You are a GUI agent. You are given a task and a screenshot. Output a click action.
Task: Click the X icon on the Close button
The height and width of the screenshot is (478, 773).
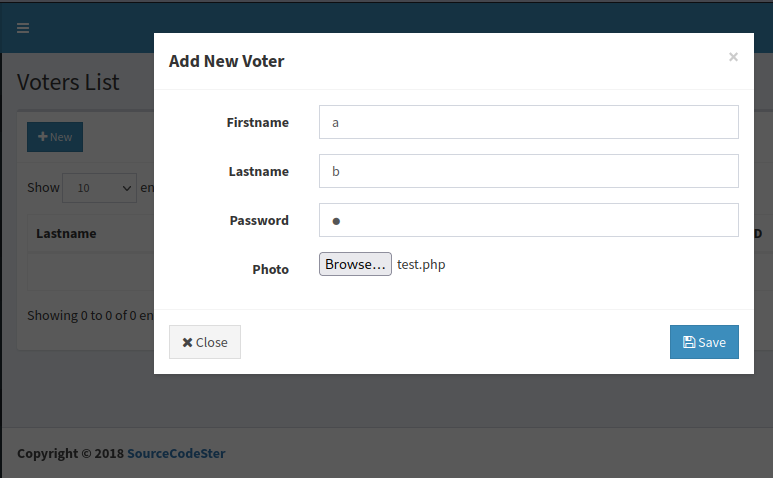(187, 342)
